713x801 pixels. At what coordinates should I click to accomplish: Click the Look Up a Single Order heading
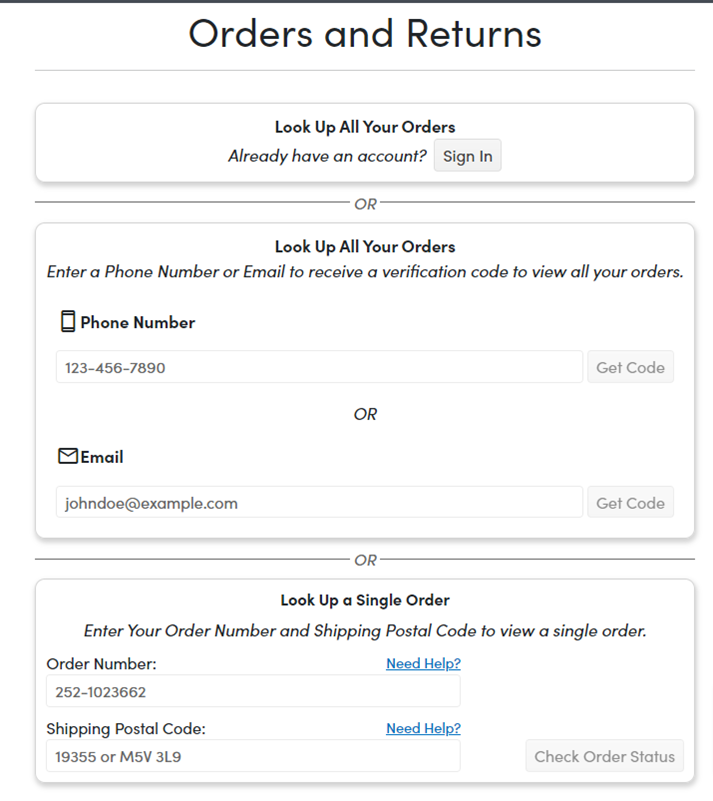pyautogui.click(x=365, y=600)
